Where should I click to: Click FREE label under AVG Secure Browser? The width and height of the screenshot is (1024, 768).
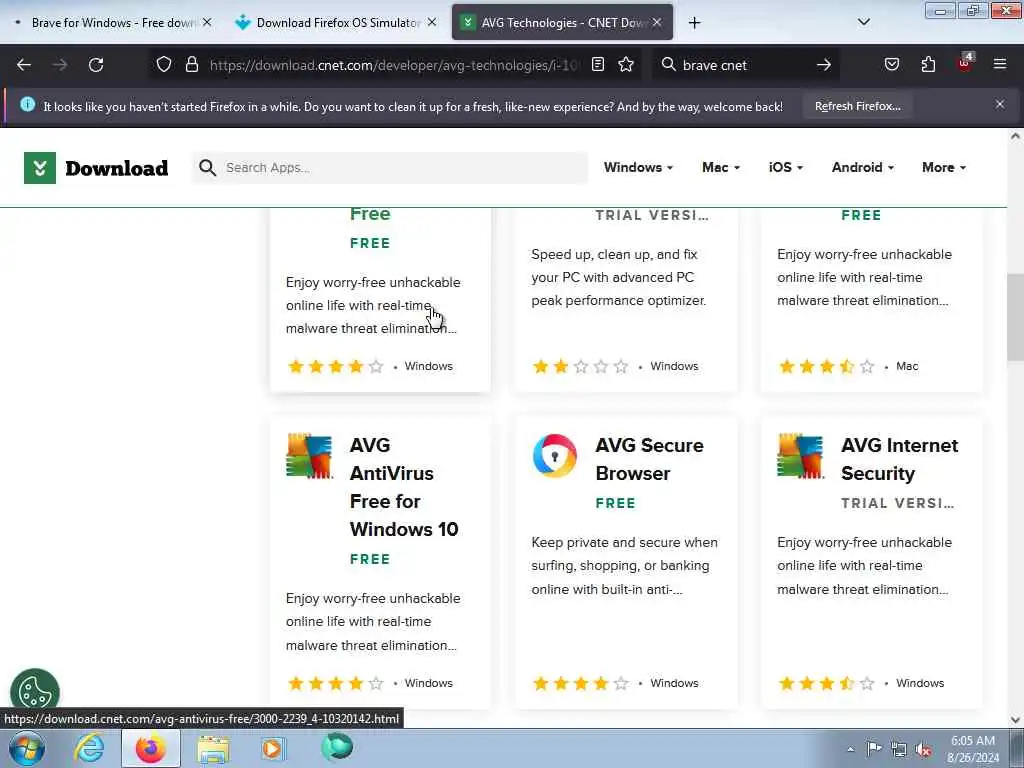(615, 503)
